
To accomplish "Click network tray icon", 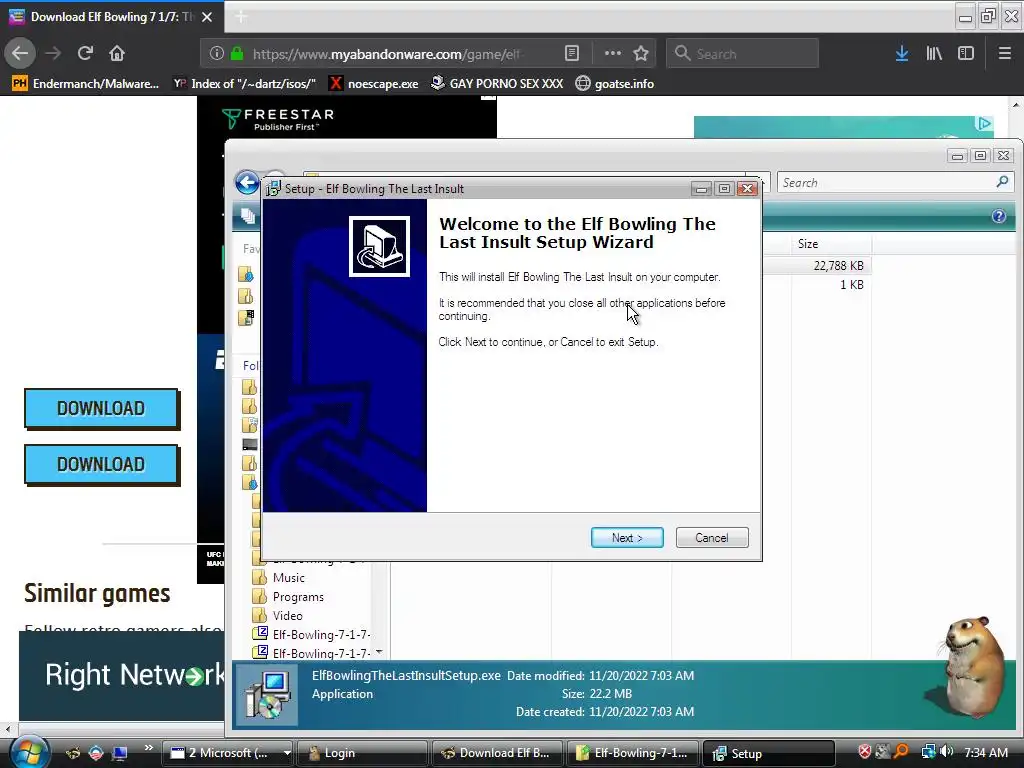I will 928,752.
